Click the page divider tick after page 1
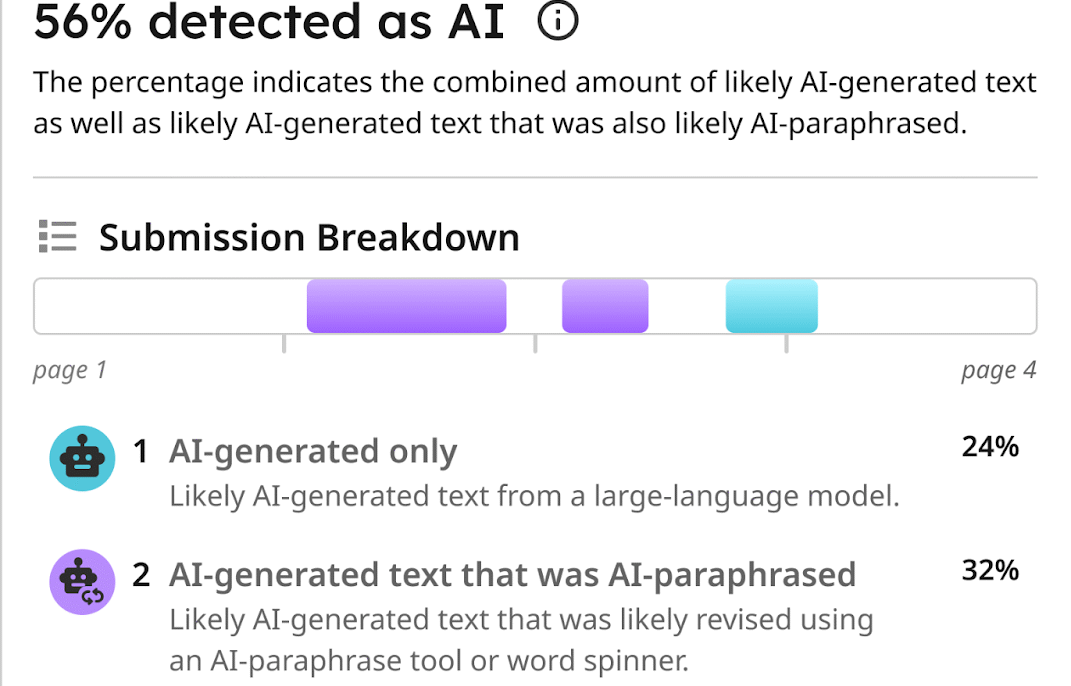Viewport: 1071px width, 686px height. tap(283, 345)
